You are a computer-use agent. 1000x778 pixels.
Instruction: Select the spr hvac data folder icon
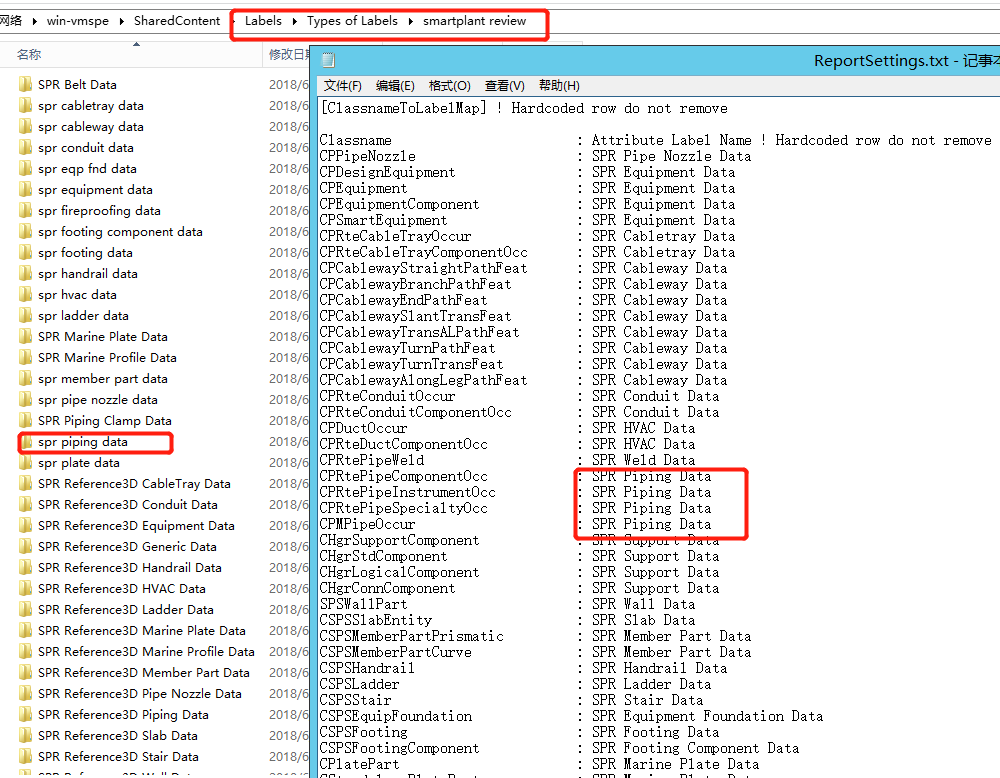26,295
